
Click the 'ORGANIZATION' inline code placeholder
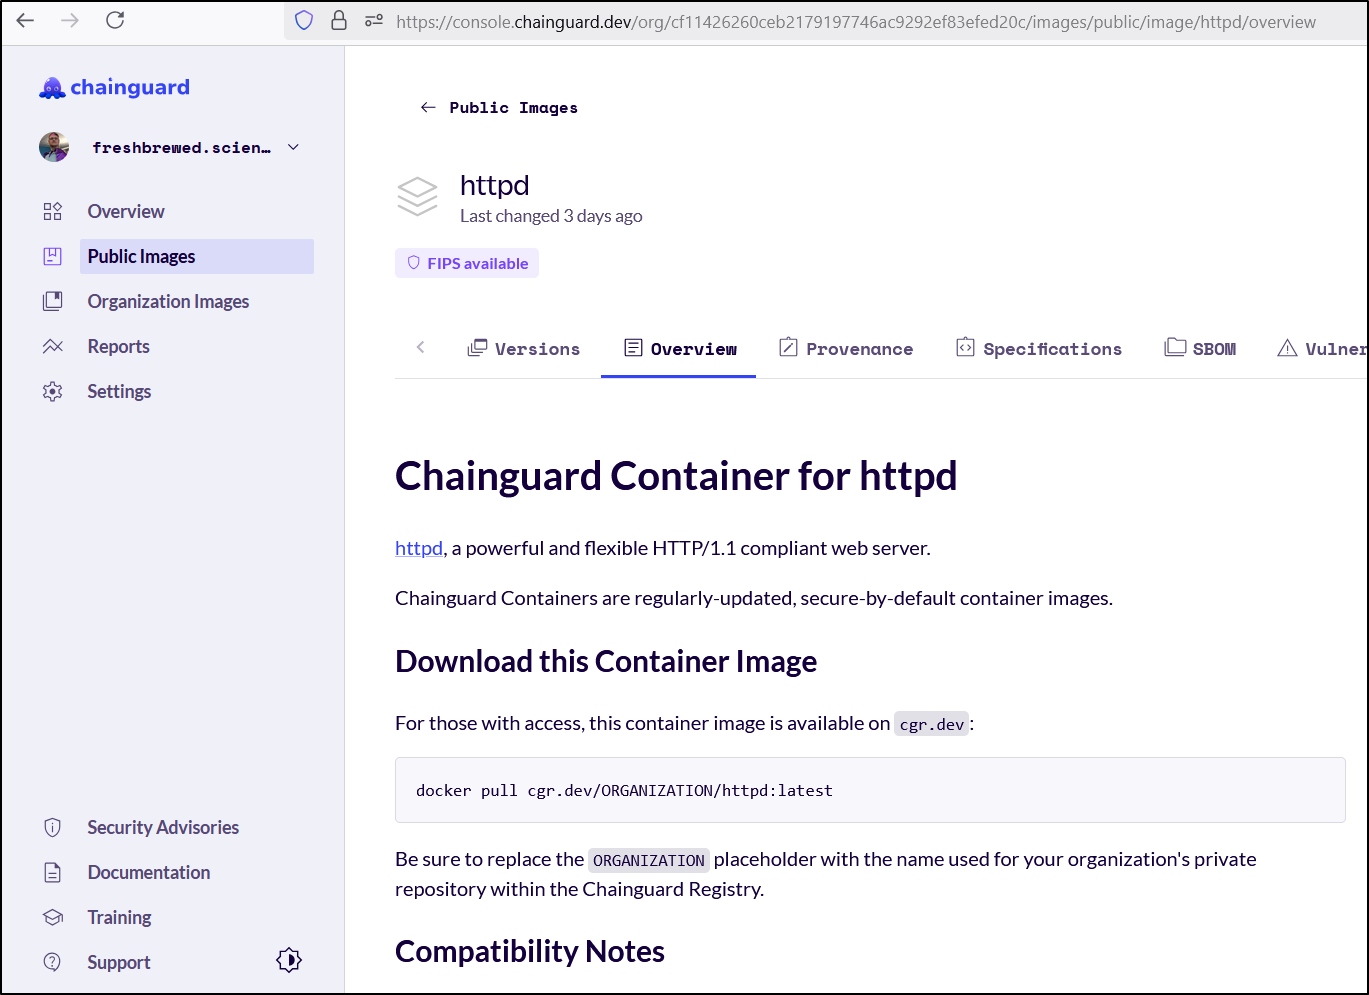tap(649, 860)
